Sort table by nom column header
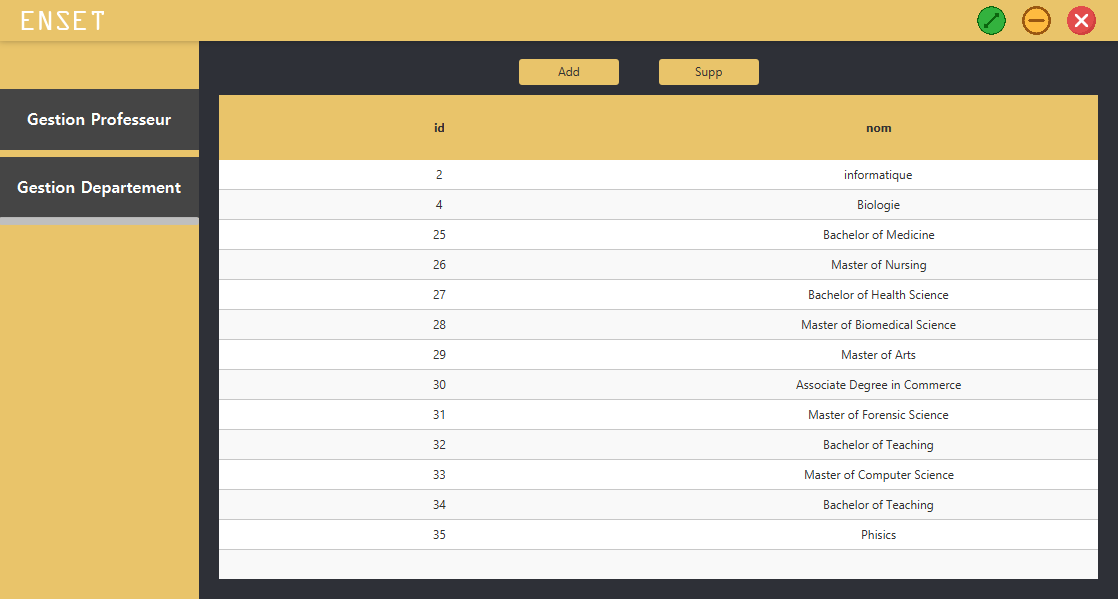1118x599 pixels. point(878,128)
